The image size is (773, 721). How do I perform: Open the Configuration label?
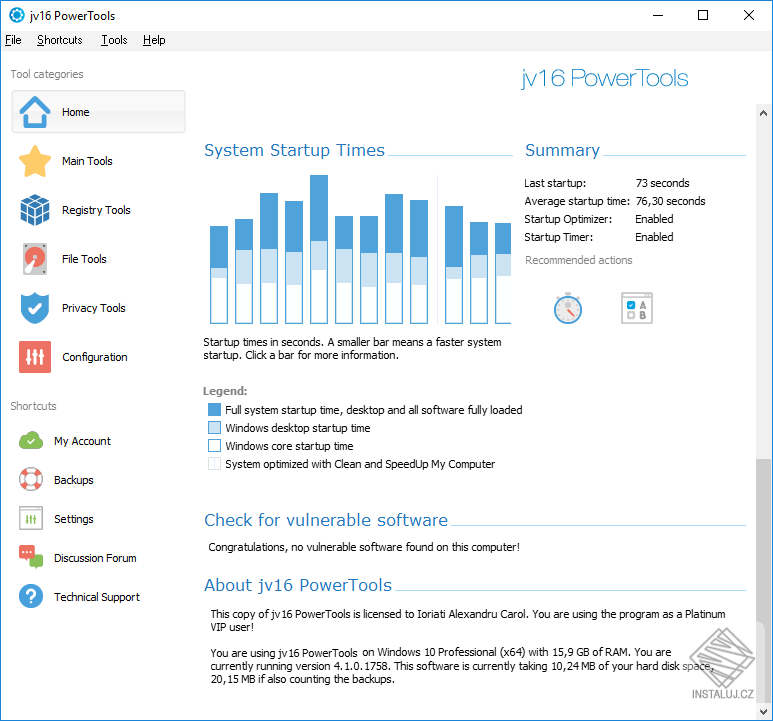click(95, 357)
